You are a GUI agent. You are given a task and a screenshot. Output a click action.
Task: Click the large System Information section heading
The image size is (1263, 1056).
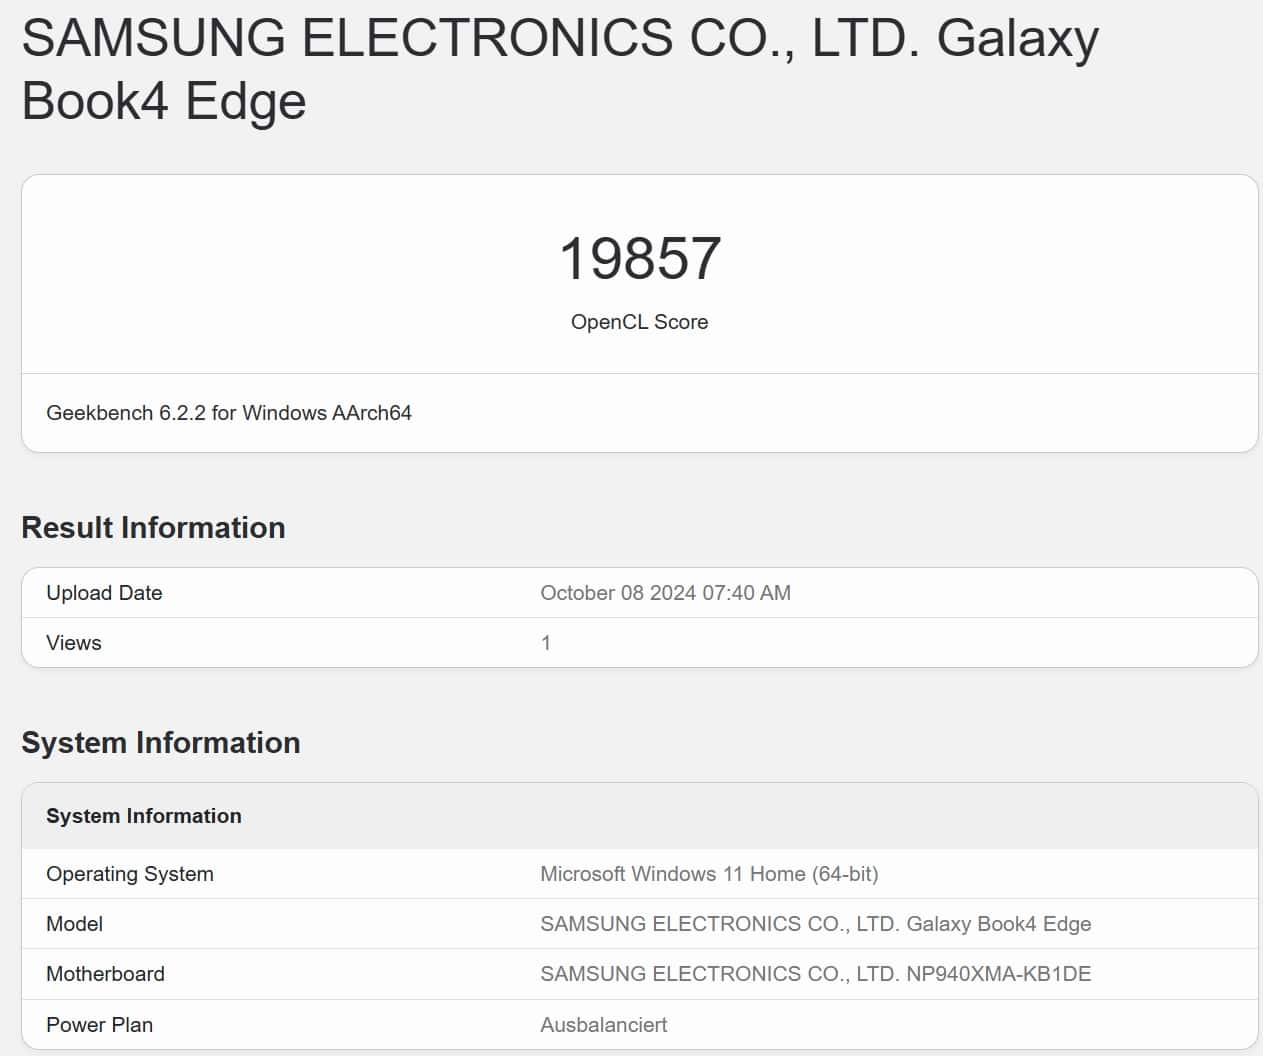[x=161, y=743]
